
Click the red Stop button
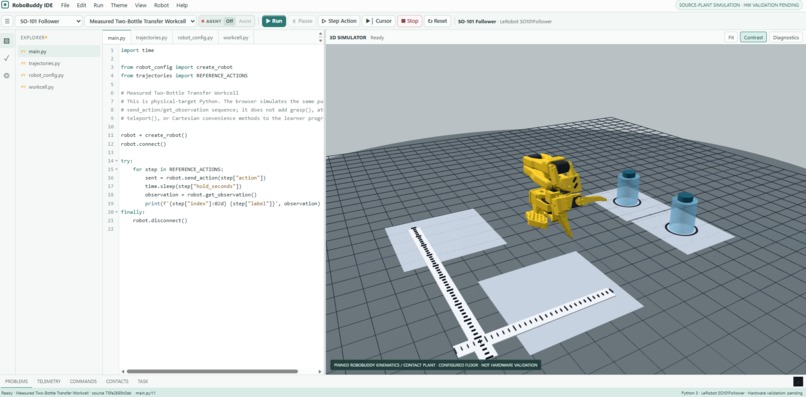[410, 21]
